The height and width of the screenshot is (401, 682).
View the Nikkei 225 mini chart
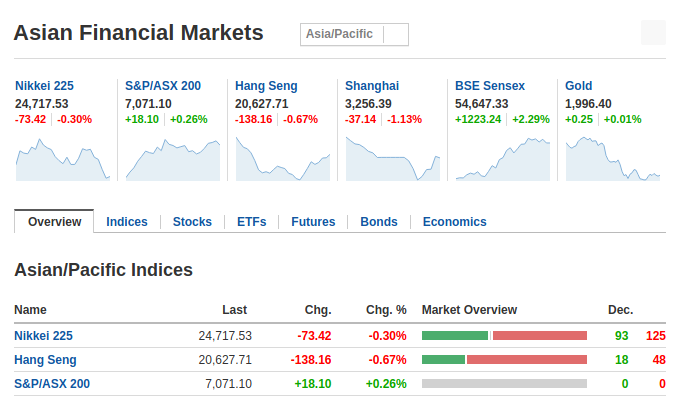pyautogui.click(x=63, y=159)
